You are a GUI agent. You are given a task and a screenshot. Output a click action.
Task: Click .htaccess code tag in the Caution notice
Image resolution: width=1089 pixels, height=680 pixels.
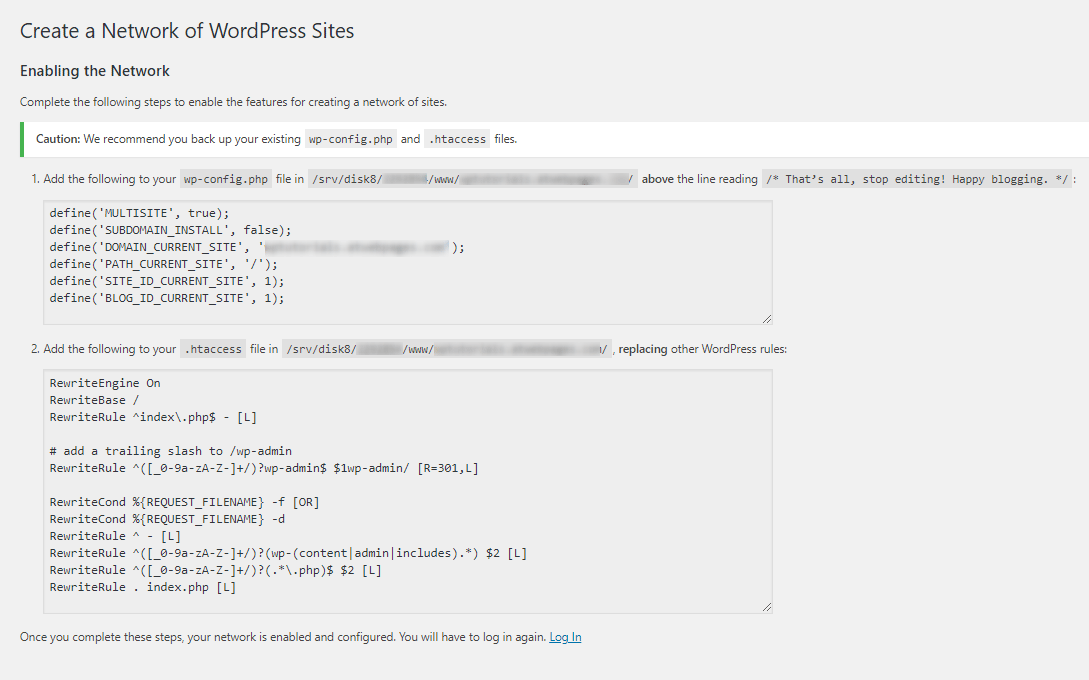click(457, 139)
